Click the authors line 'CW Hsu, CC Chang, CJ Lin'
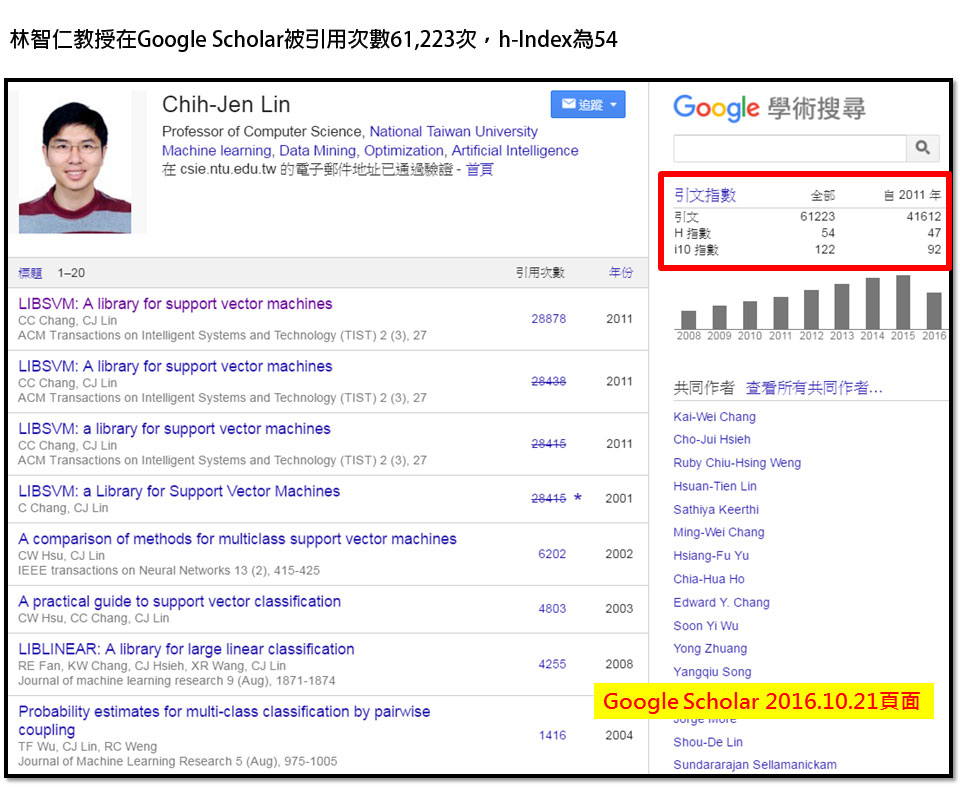This screenshot has height=794, width=960. pos(94,618)
